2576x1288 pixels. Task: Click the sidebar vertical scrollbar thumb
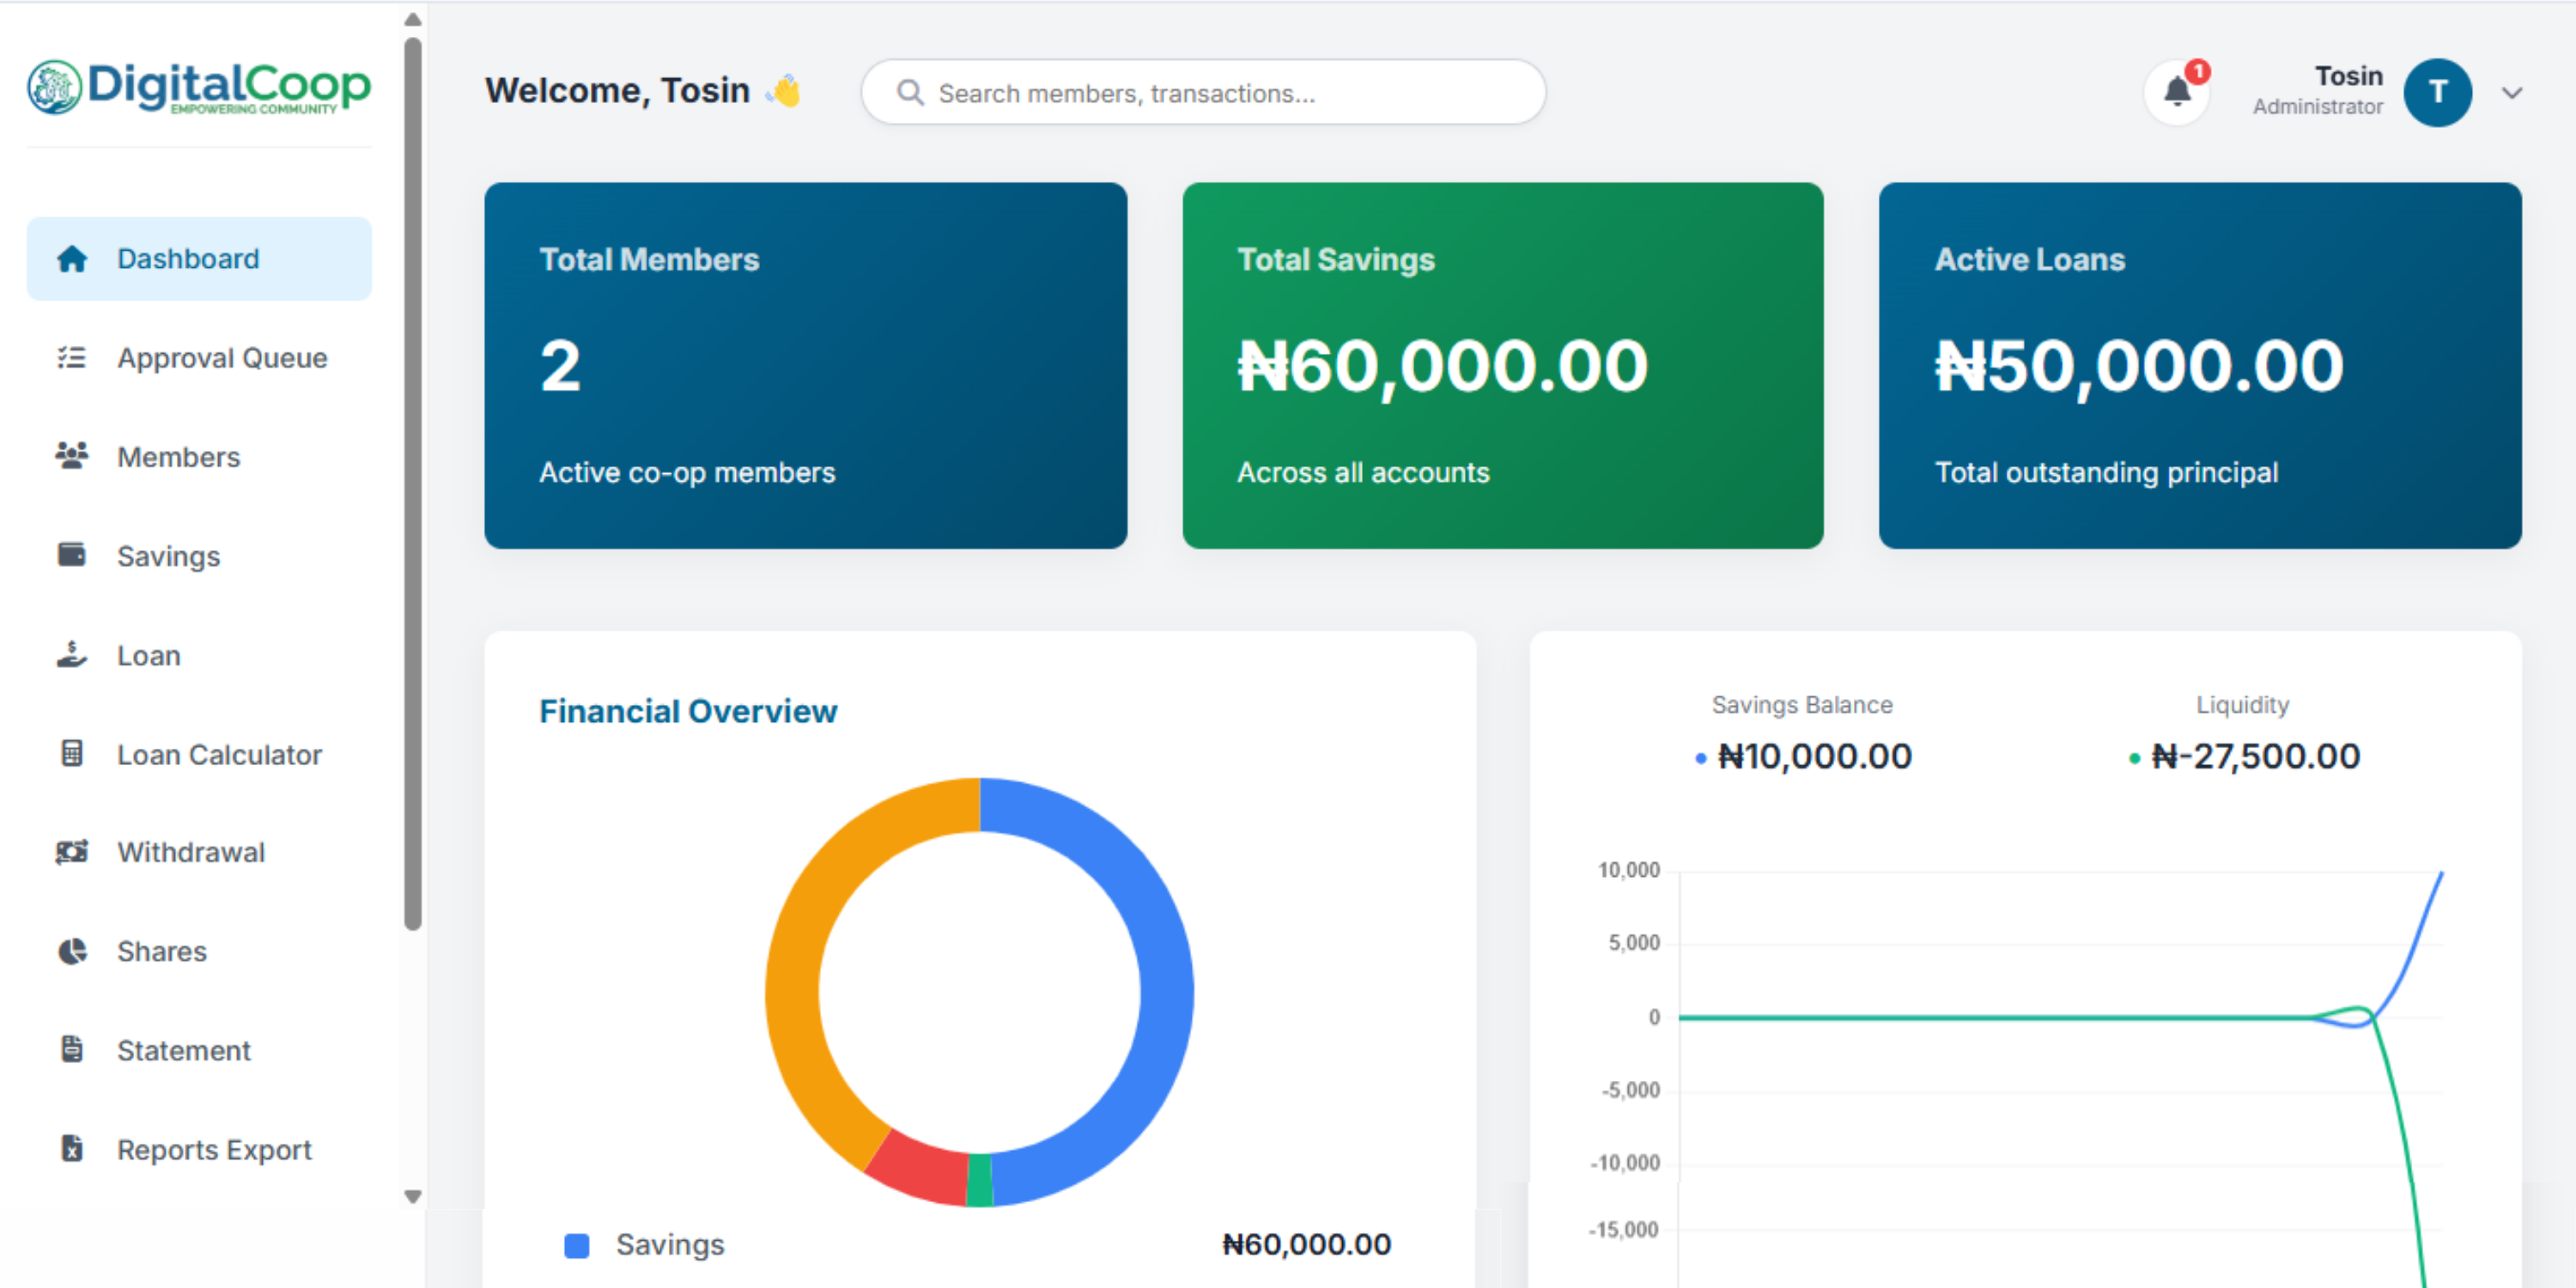point(412,484)
